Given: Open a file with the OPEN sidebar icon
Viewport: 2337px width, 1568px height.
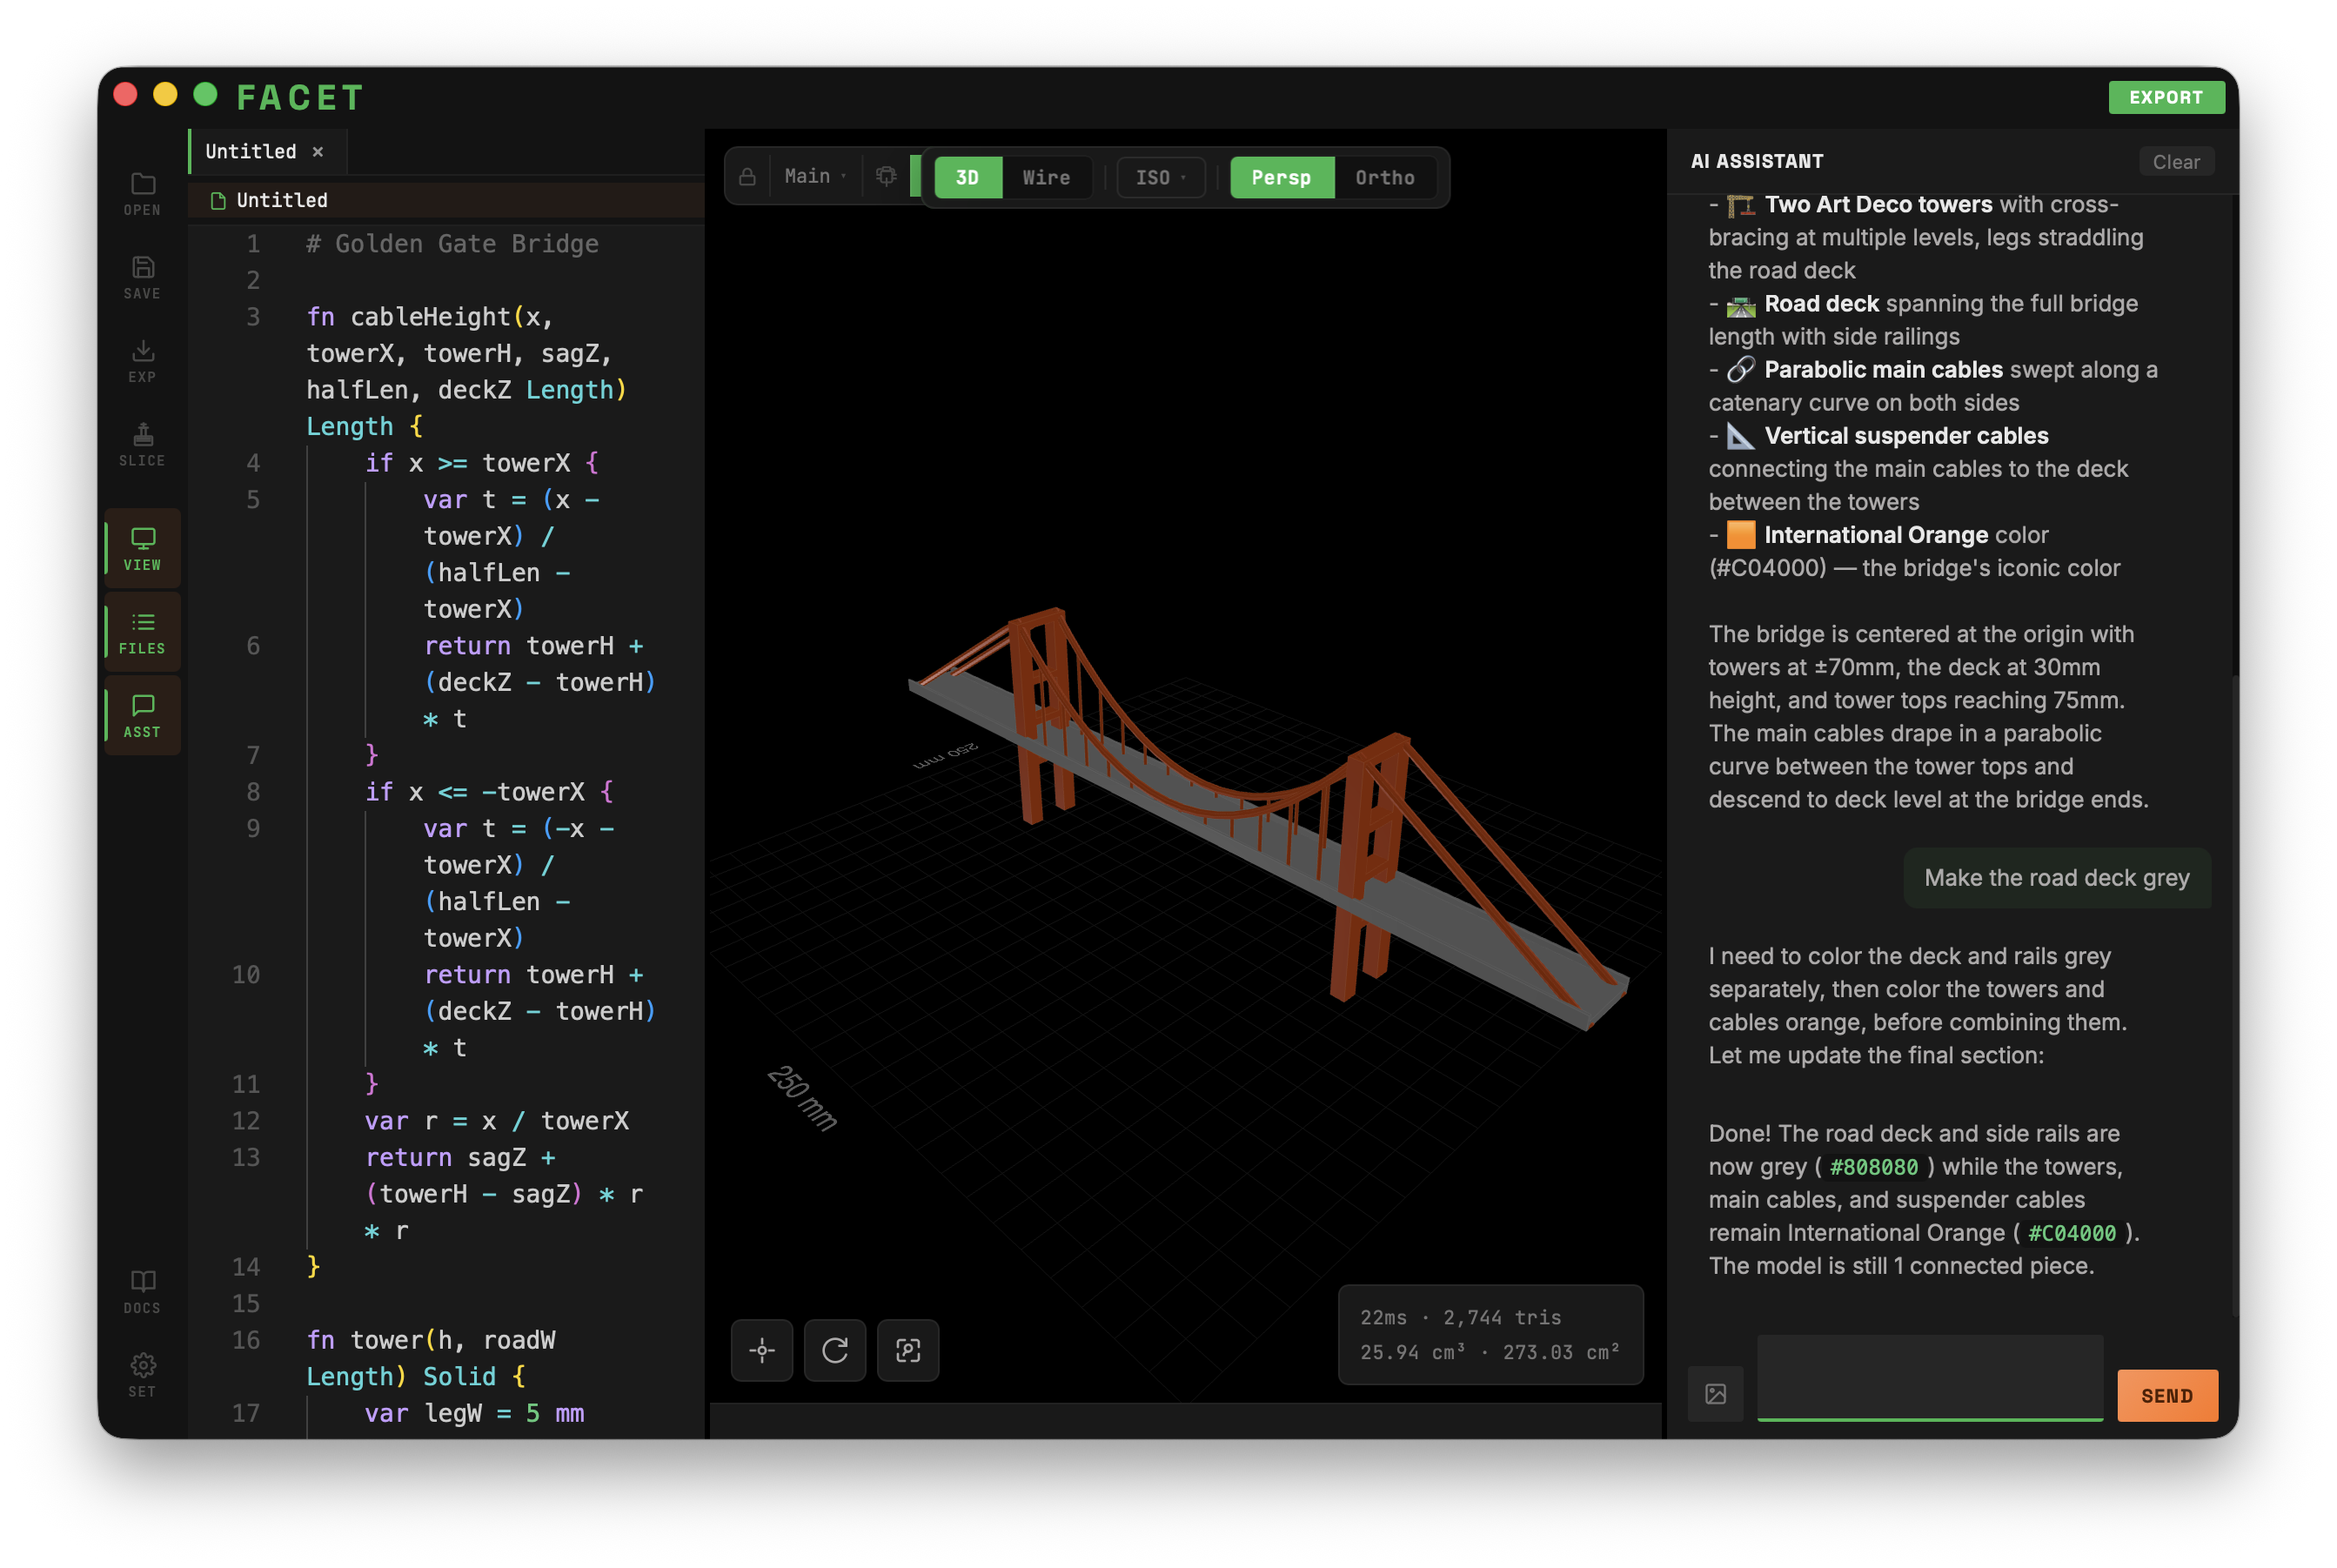Looking at the screenshot, I should coord(142,194).
